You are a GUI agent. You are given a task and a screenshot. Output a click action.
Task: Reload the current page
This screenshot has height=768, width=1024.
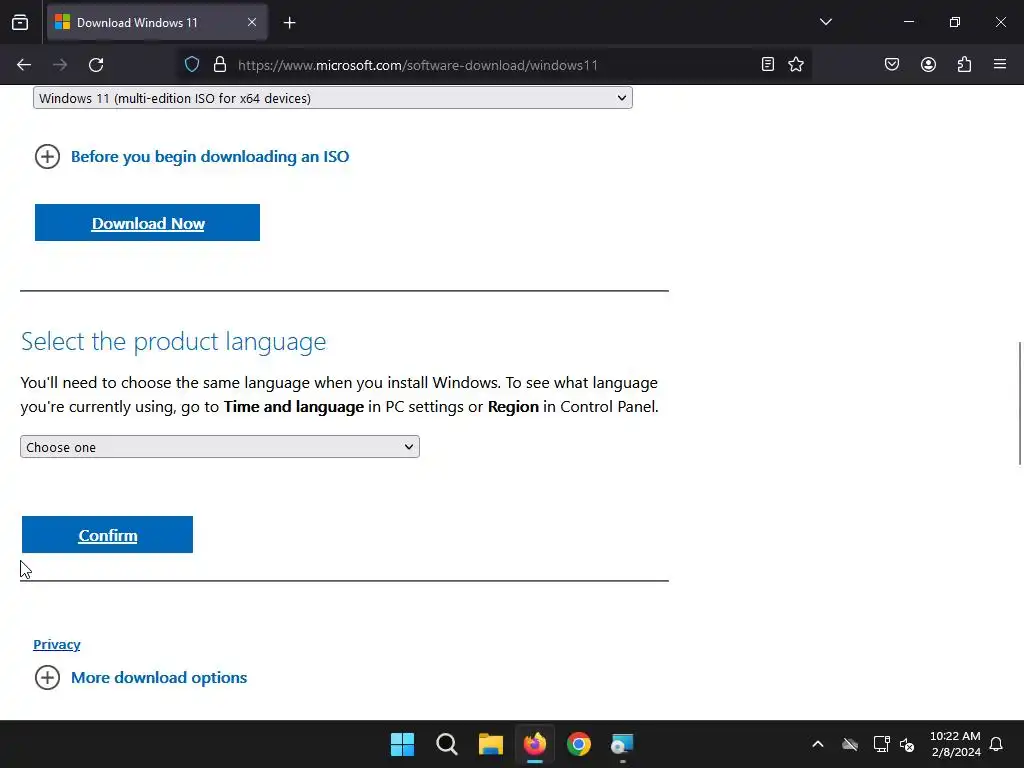[96, 65]
